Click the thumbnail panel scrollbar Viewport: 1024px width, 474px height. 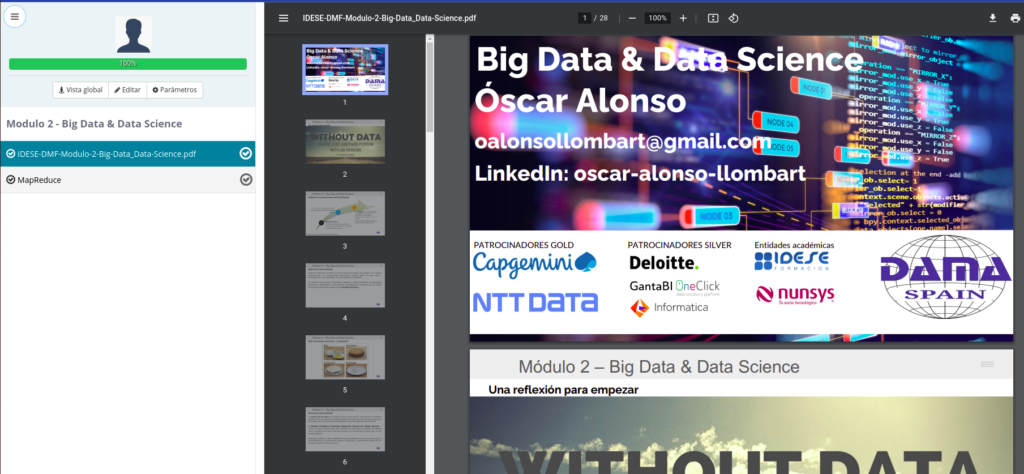[x=430, y=85]
